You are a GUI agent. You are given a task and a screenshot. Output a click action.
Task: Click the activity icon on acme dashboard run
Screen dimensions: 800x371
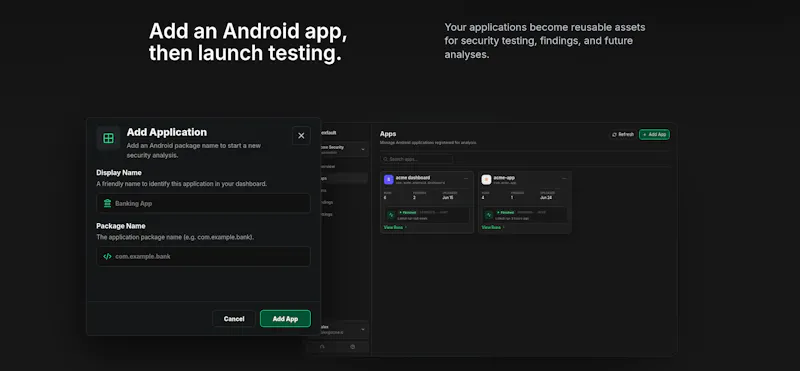(x=391, y=215)
